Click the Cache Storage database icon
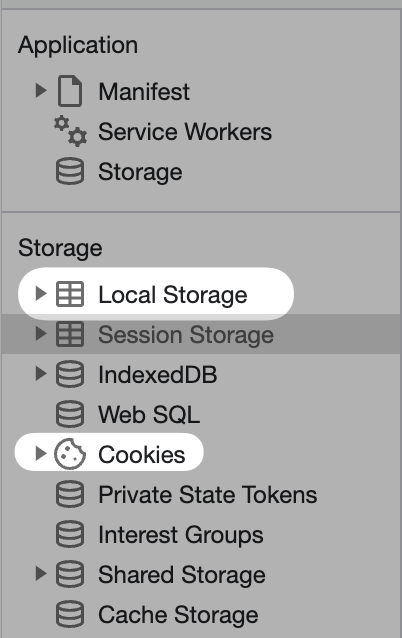The height and width of the screenshot is (638, 402). 70,614
